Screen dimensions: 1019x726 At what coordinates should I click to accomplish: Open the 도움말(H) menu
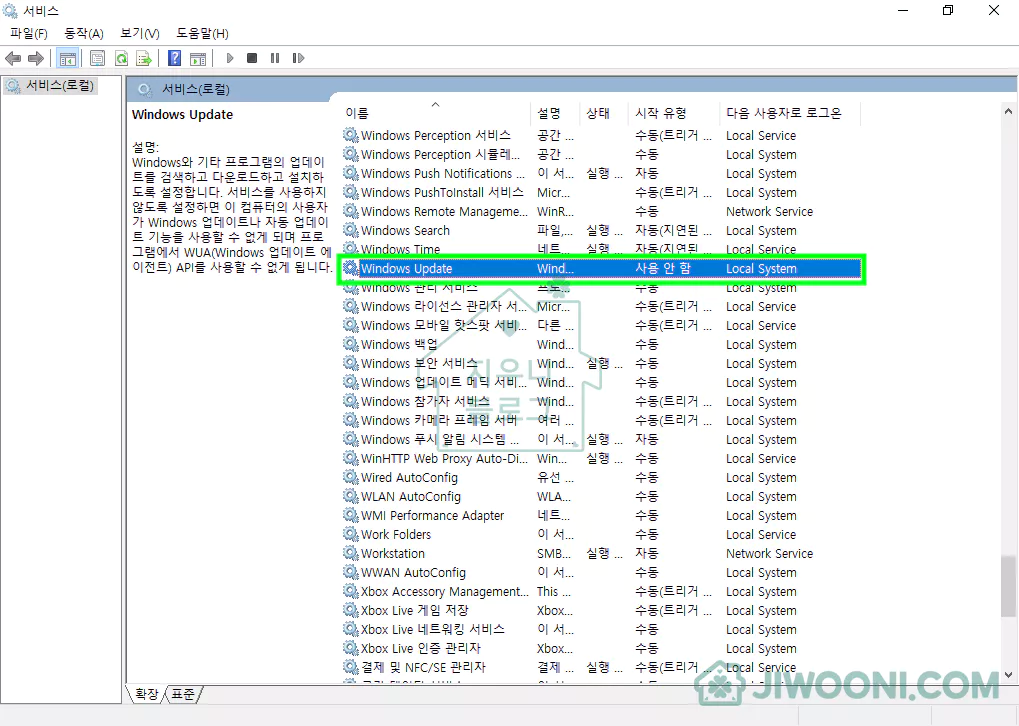click(x=202, y=34)
